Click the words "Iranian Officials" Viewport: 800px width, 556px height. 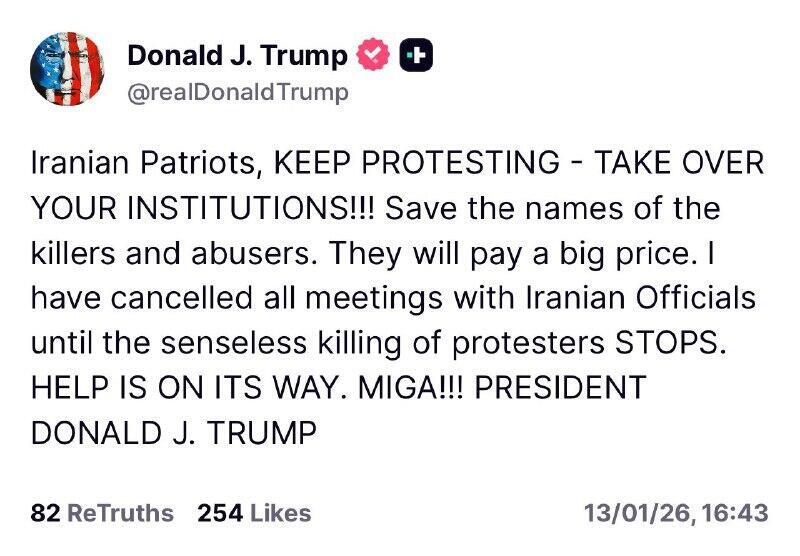click(x=646, y=297)
